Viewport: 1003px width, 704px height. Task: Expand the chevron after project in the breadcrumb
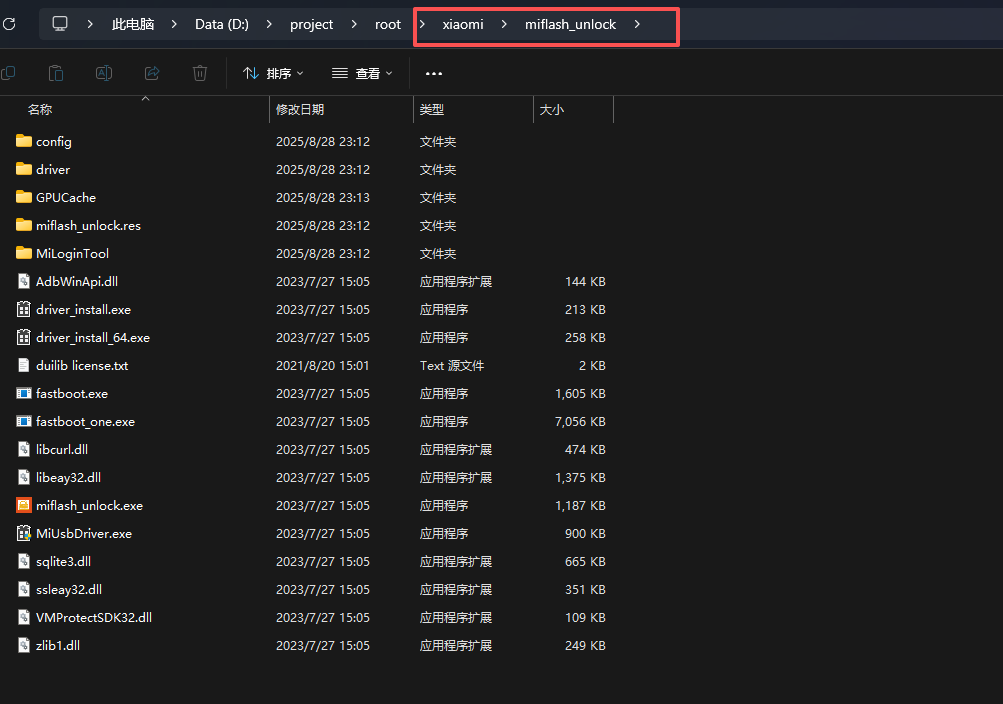354,24
